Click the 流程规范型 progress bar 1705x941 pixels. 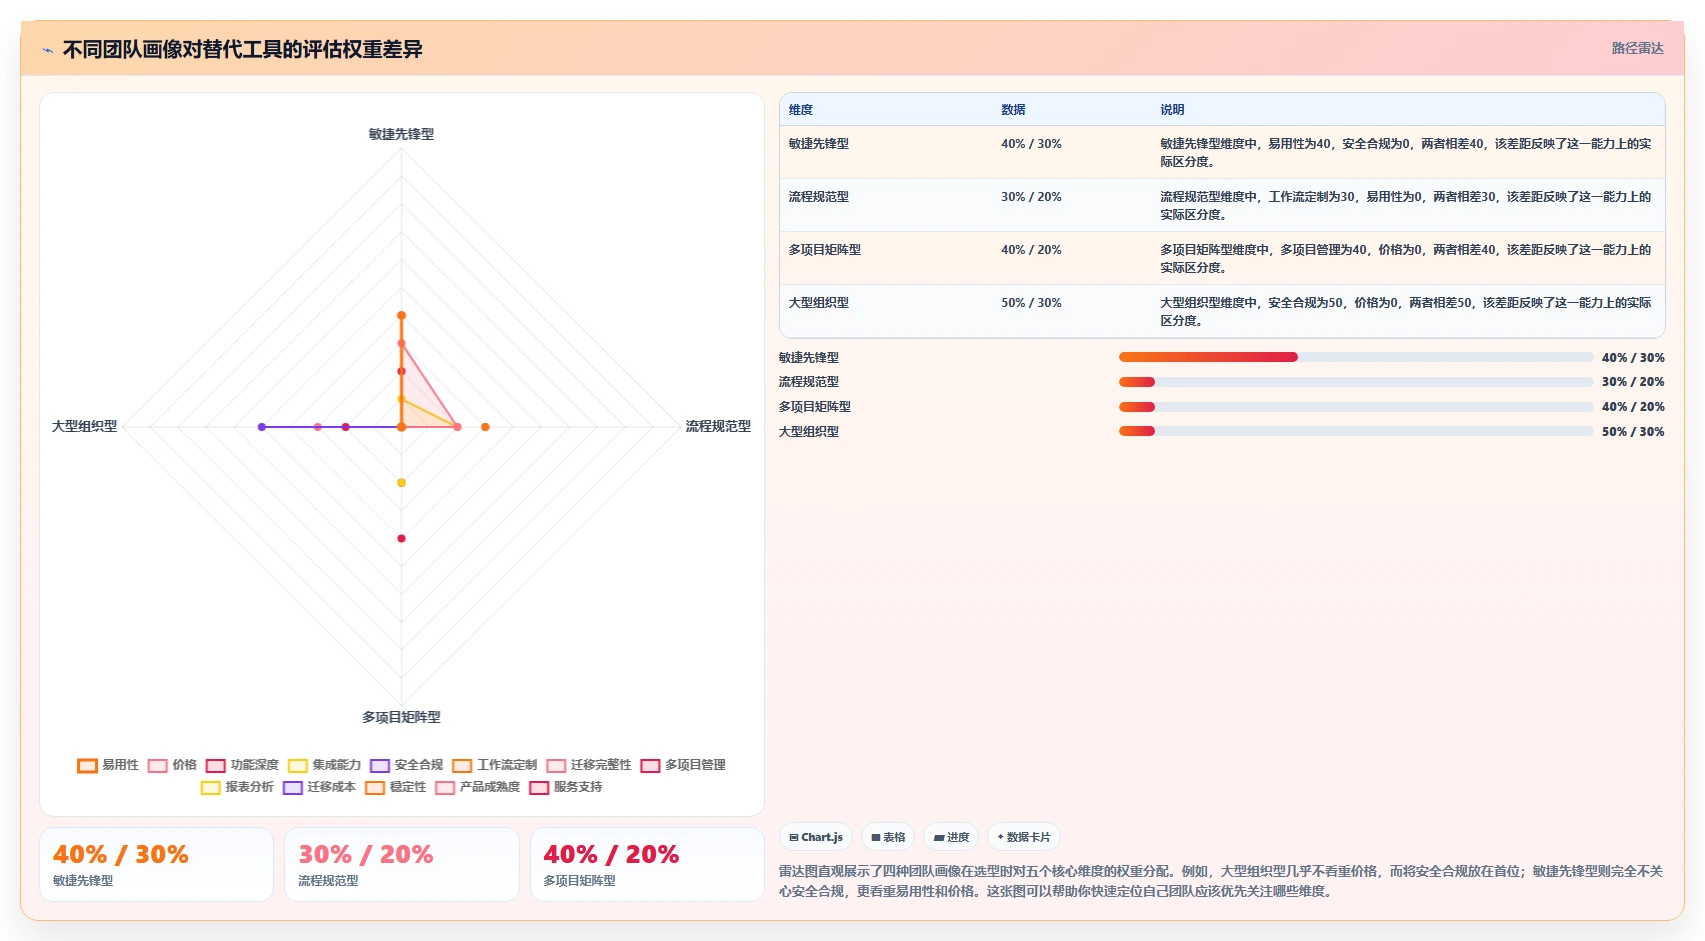1356,382
